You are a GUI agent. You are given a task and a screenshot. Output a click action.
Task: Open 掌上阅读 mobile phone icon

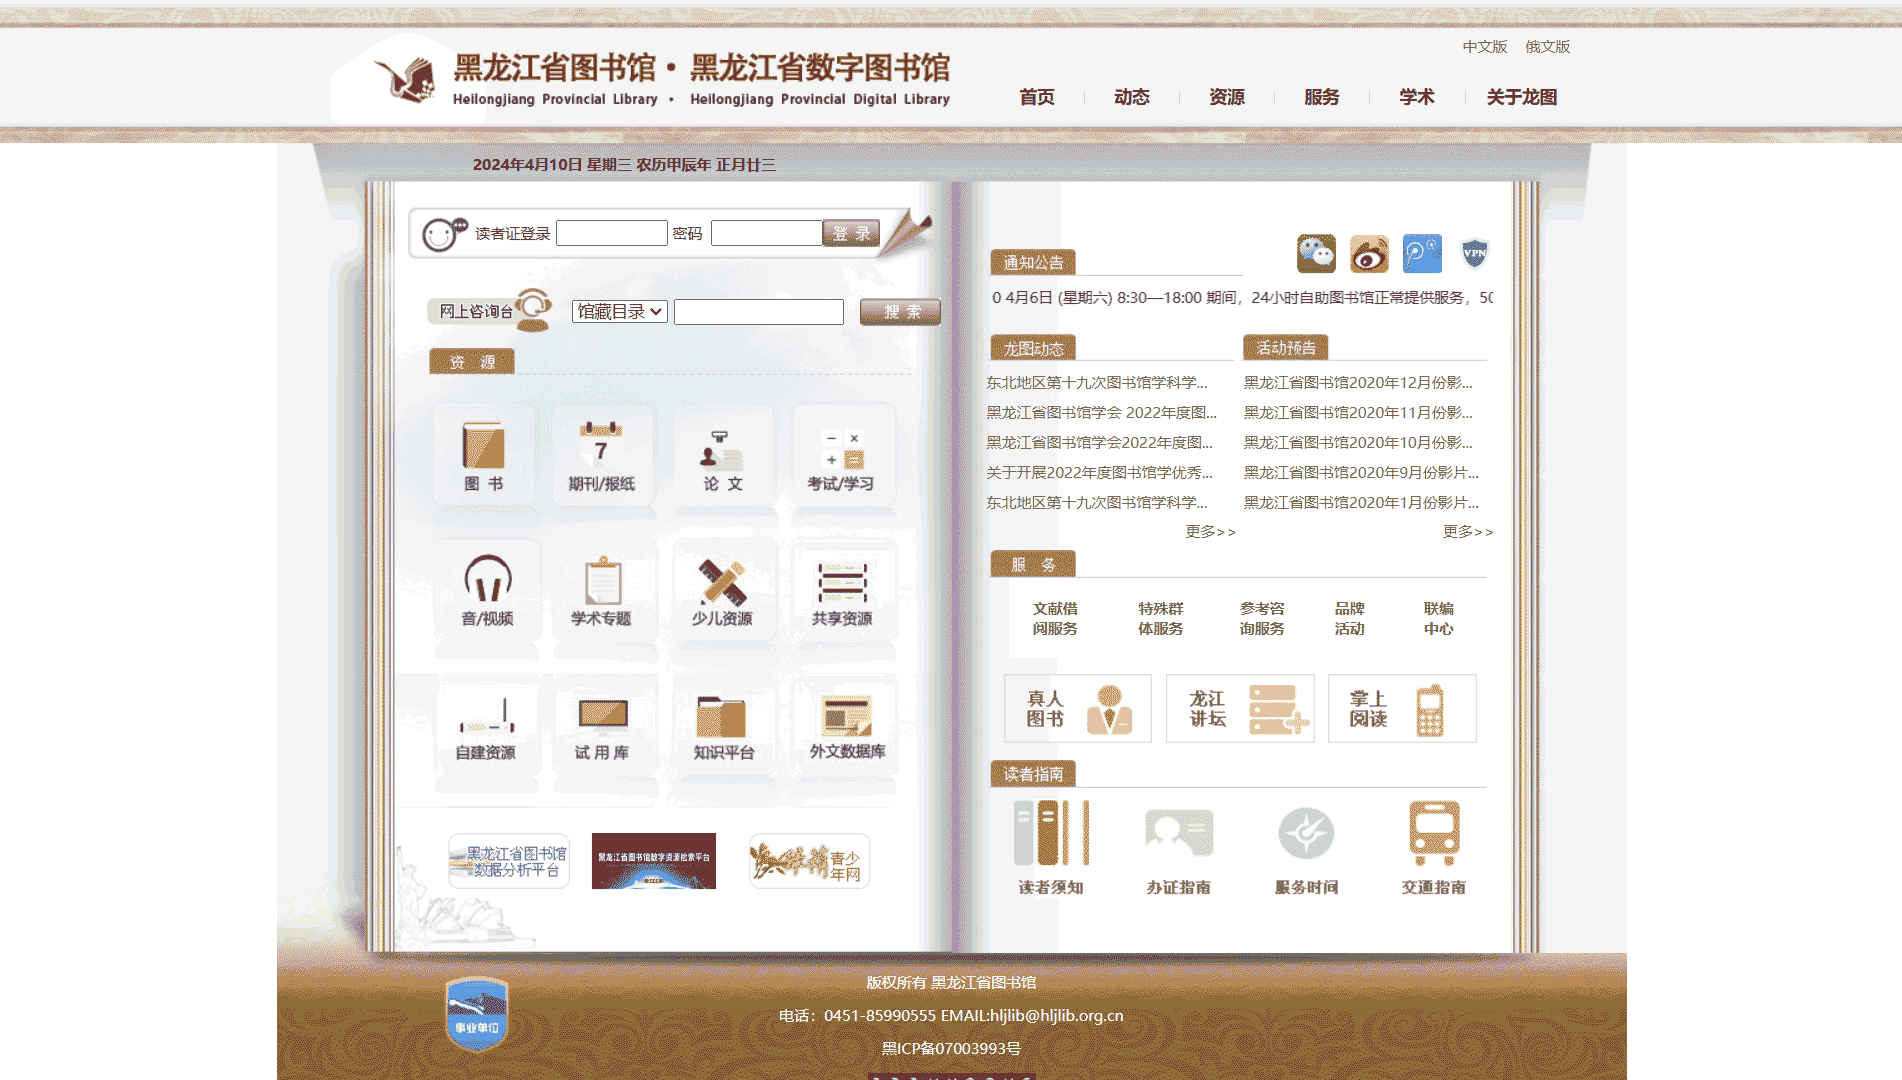(1402, 709)
